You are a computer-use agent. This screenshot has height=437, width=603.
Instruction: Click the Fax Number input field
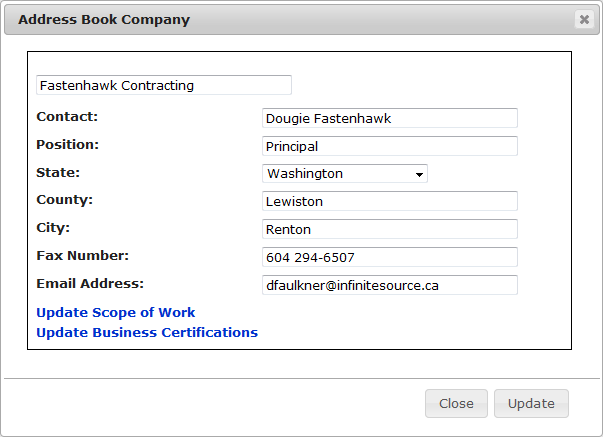pos(389,257)
